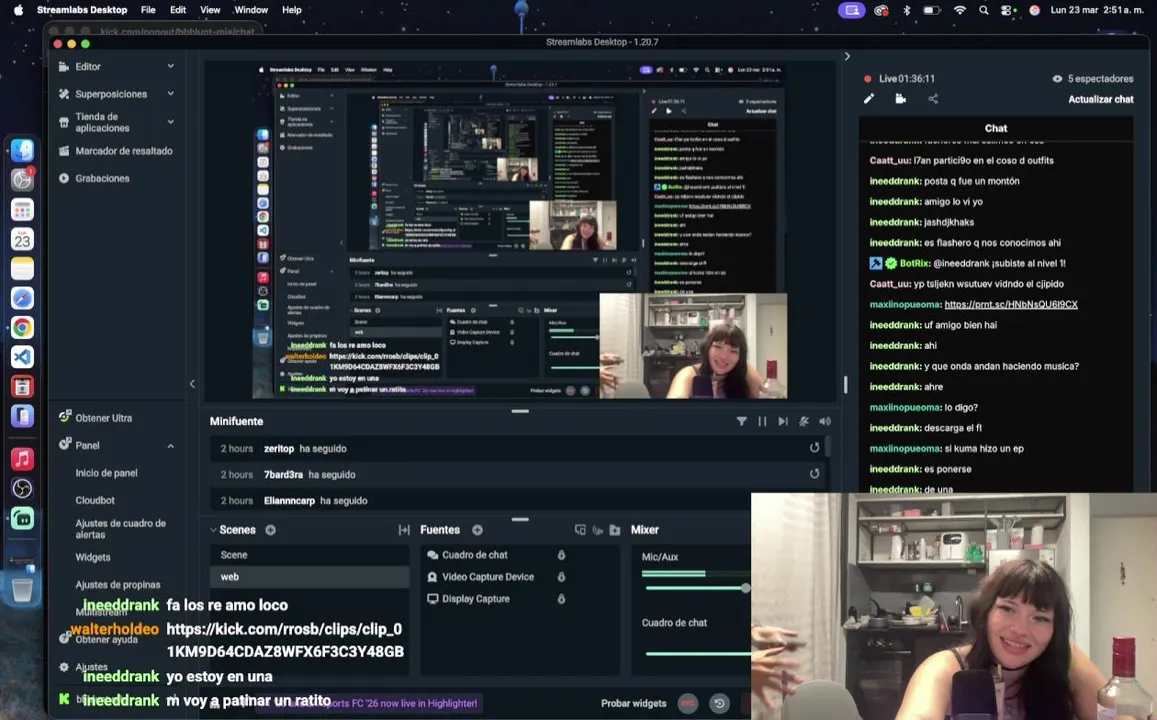This screenshot has width=1157, height=720.
Task: Open the prnt.sc link in chat
Action: pos(1011,304)
